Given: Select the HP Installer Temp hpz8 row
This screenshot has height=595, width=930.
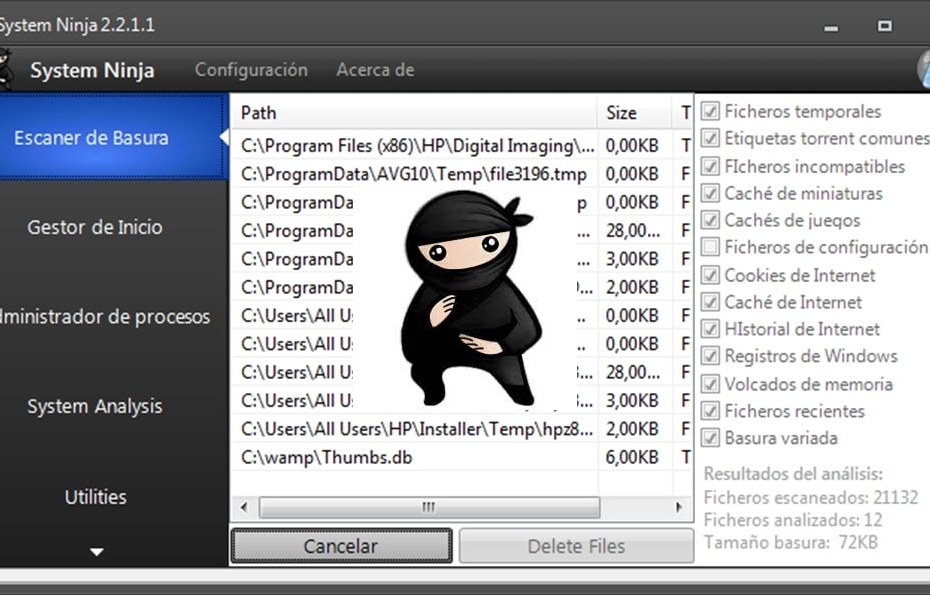Looking at the screenshot, I should point(461,429).
